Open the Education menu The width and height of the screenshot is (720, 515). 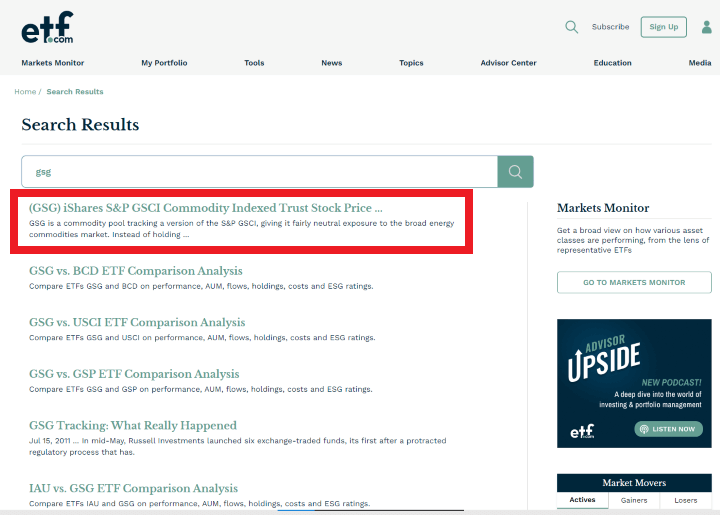(612, 63)
